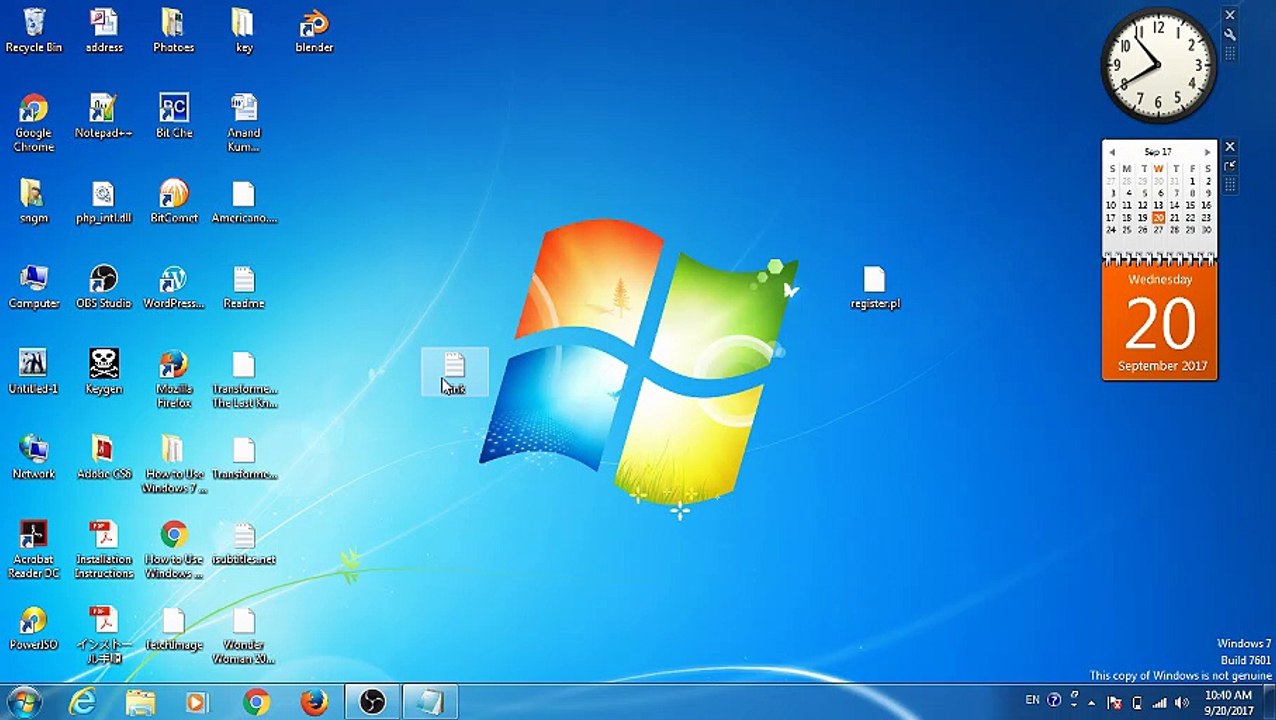
Task: Open the Start menu
Action: pyautogui.click(x=24, y=702)
